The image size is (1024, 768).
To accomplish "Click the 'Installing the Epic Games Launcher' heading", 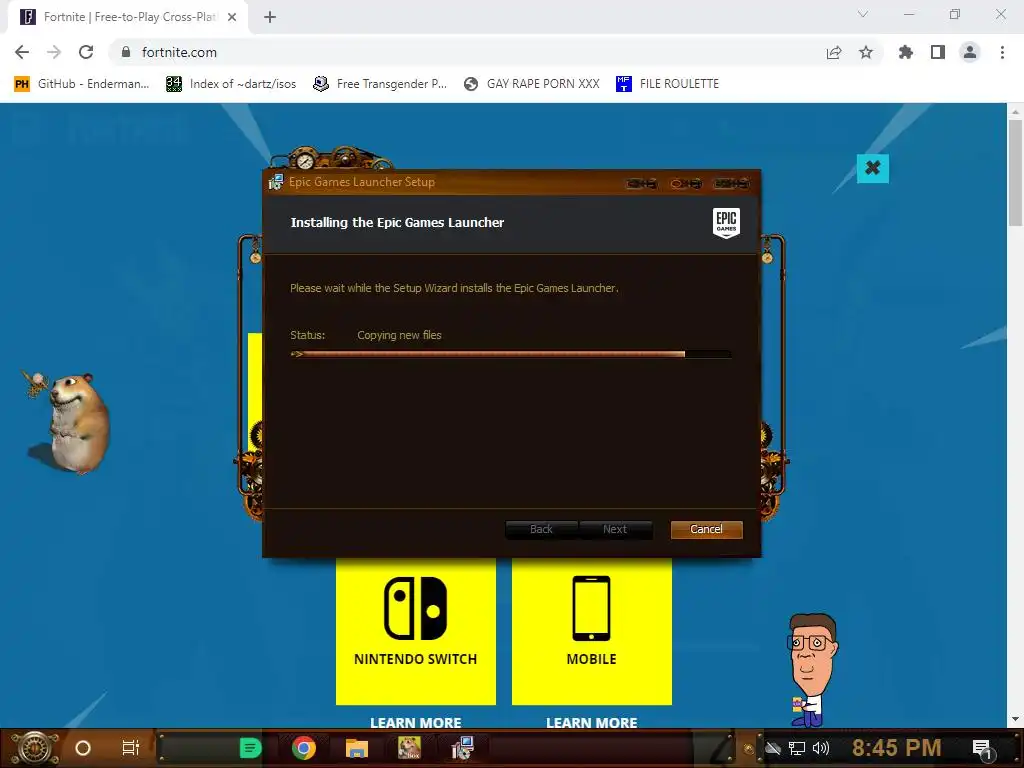I will point(397,223).
